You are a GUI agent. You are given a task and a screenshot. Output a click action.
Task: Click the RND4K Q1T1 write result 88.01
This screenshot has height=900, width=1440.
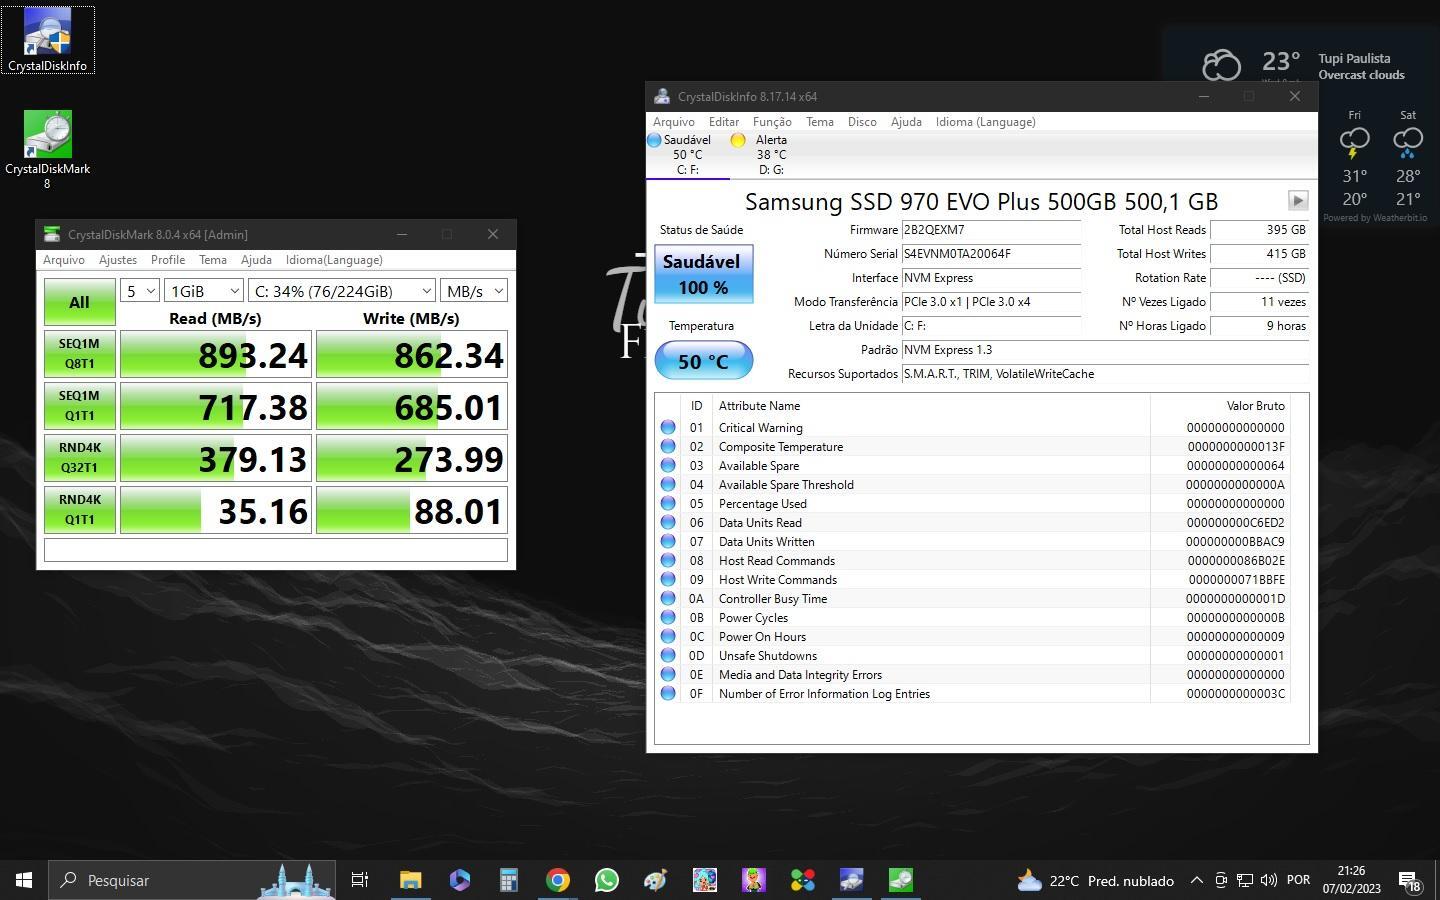tap(412, 511)
